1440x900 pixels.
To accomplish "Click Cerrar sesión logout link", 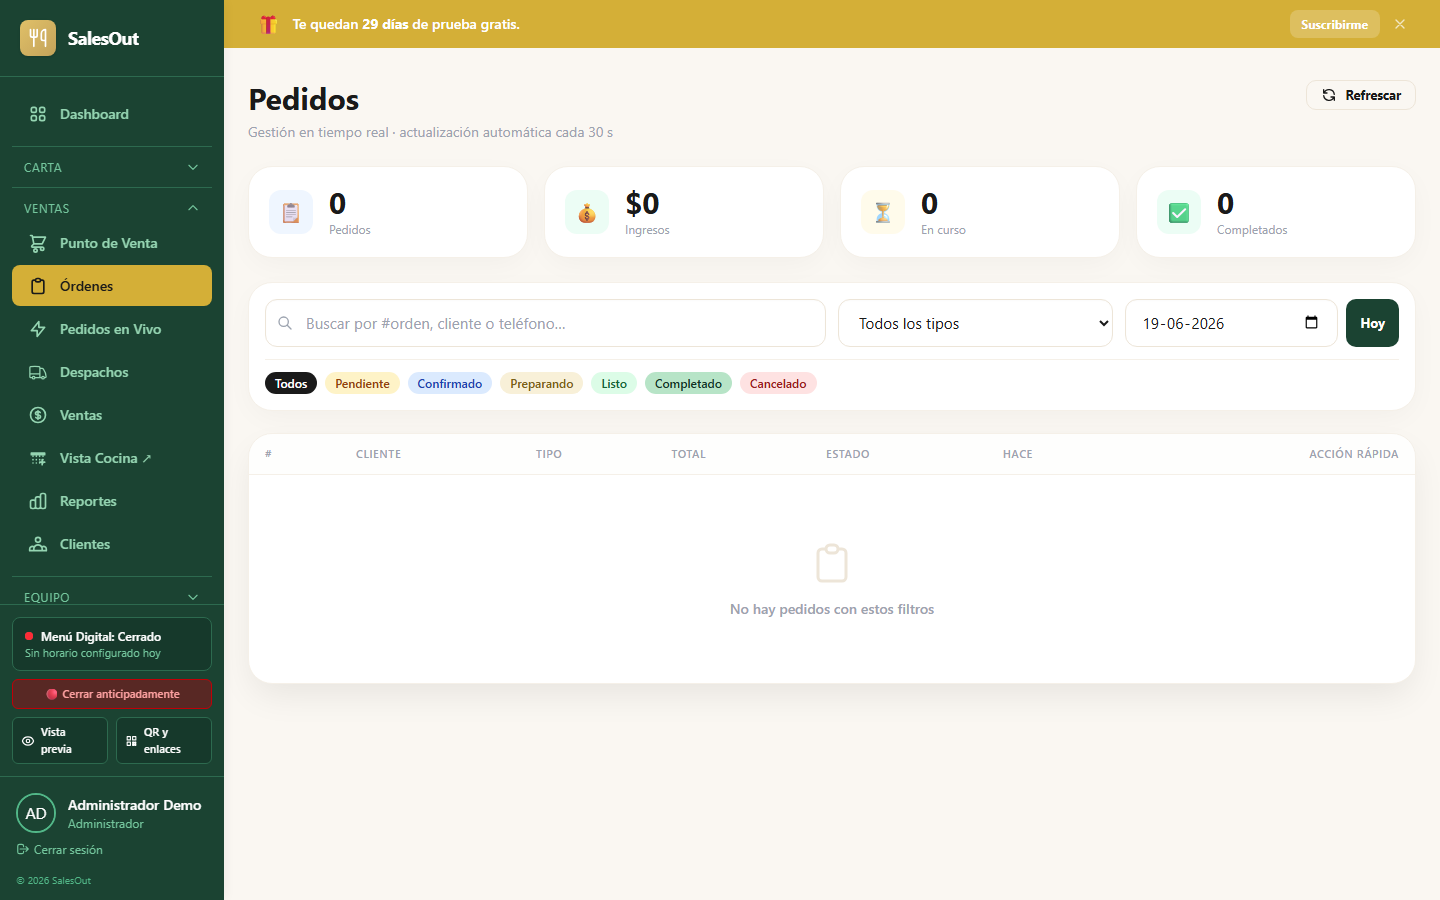I will [x=60, y=850].
